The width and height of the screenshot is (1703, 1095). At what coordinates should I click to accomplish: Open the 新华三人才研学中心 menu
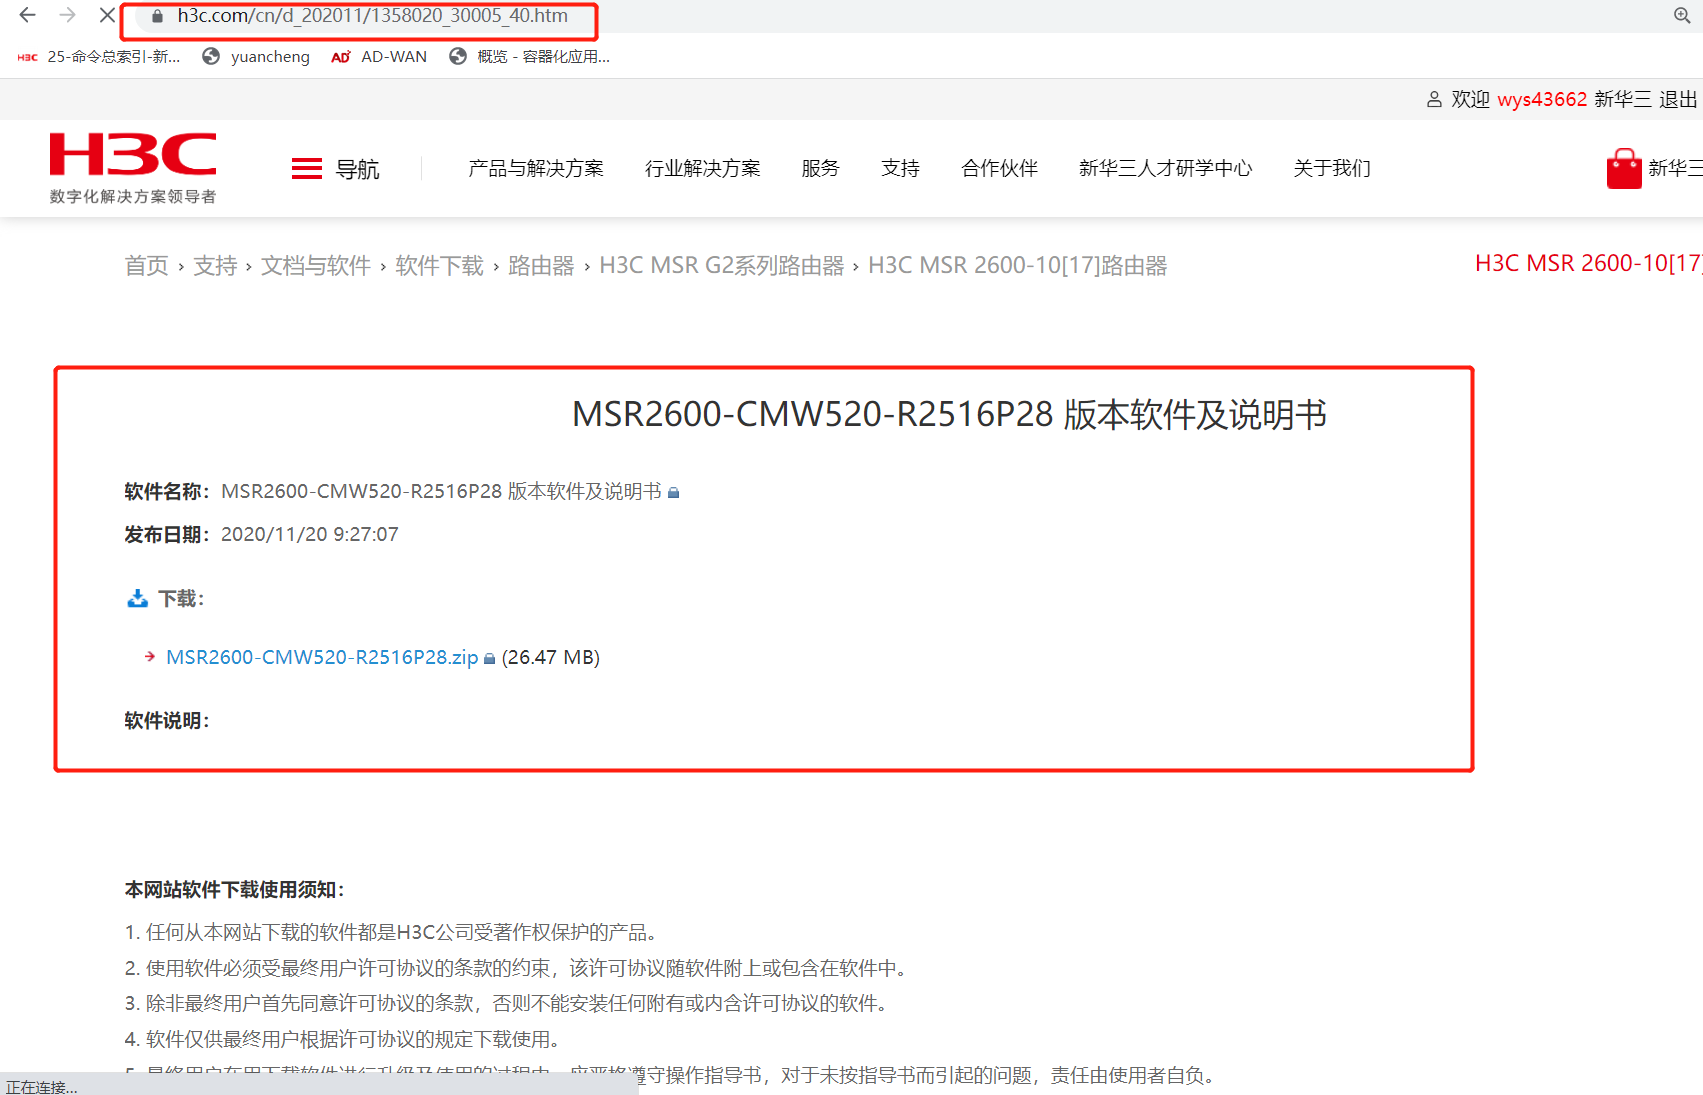(x=1165, y=168)
